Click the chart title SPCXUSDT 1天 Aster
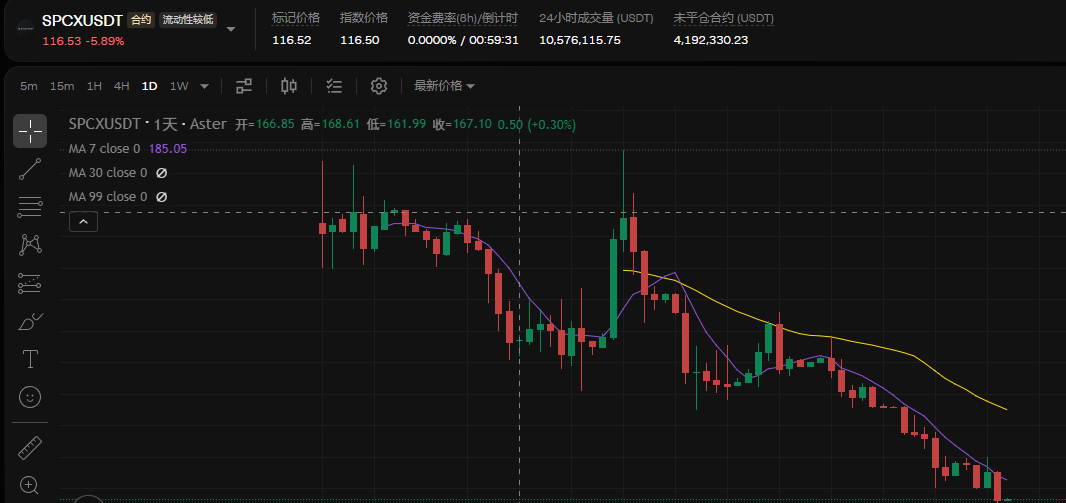Viewport: 1066px width, 503px height. coord(148,124)
